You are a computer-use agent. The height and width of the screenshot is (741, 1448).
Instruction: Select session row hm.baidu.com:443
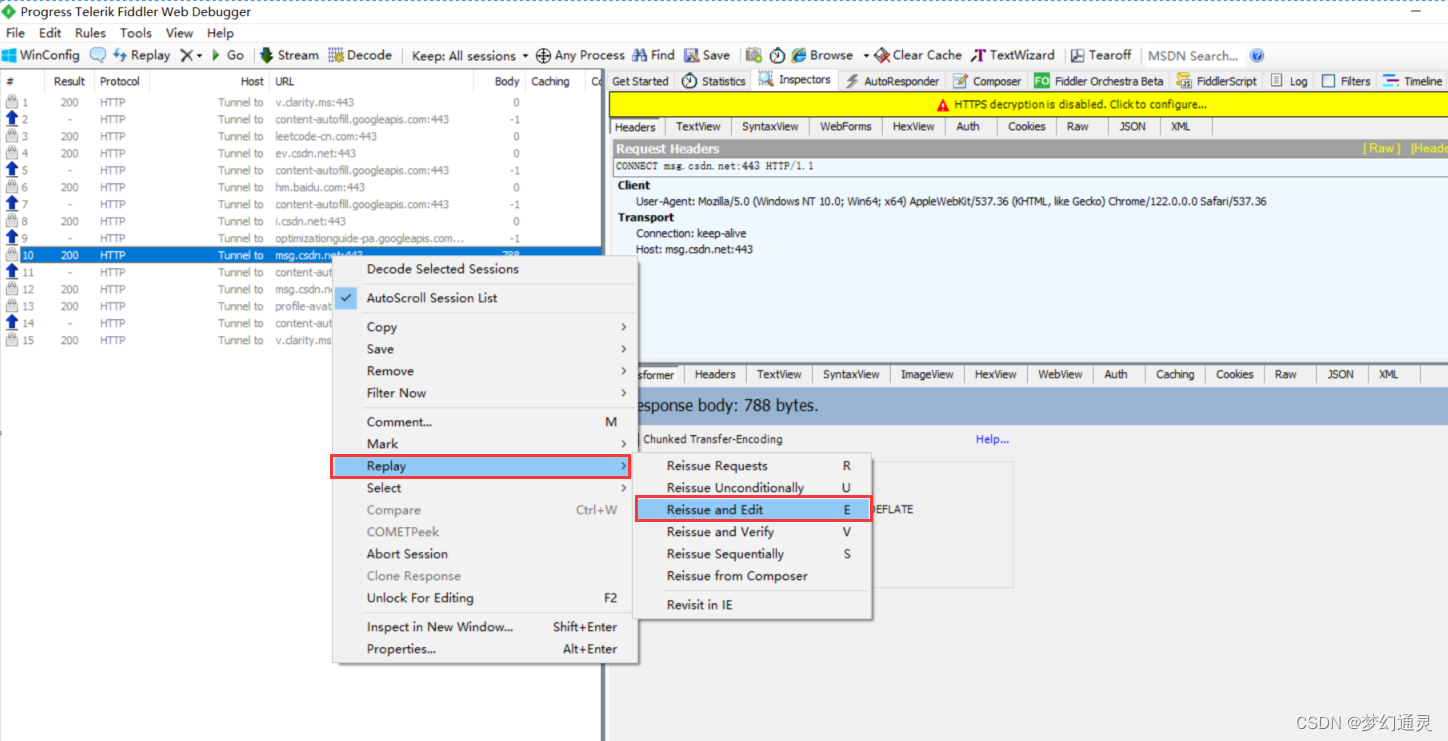point(300,187)
